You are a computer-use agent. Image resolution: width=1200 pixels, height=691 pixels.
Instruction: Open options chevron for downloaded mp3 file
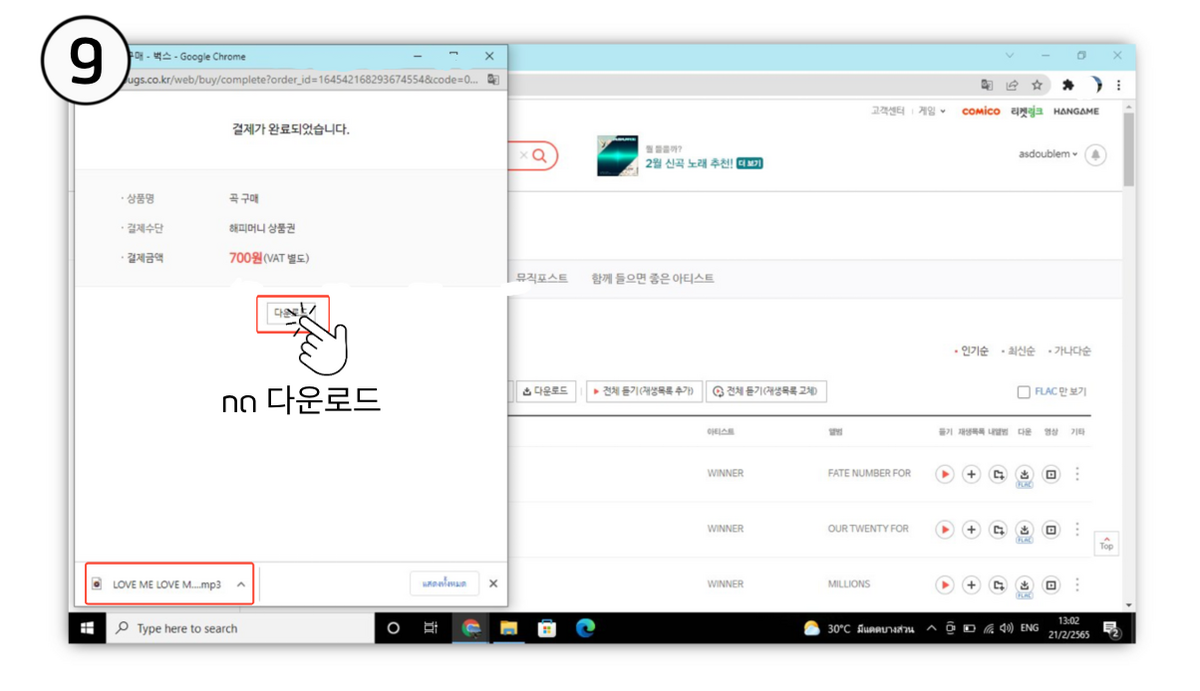pos(240,584)
